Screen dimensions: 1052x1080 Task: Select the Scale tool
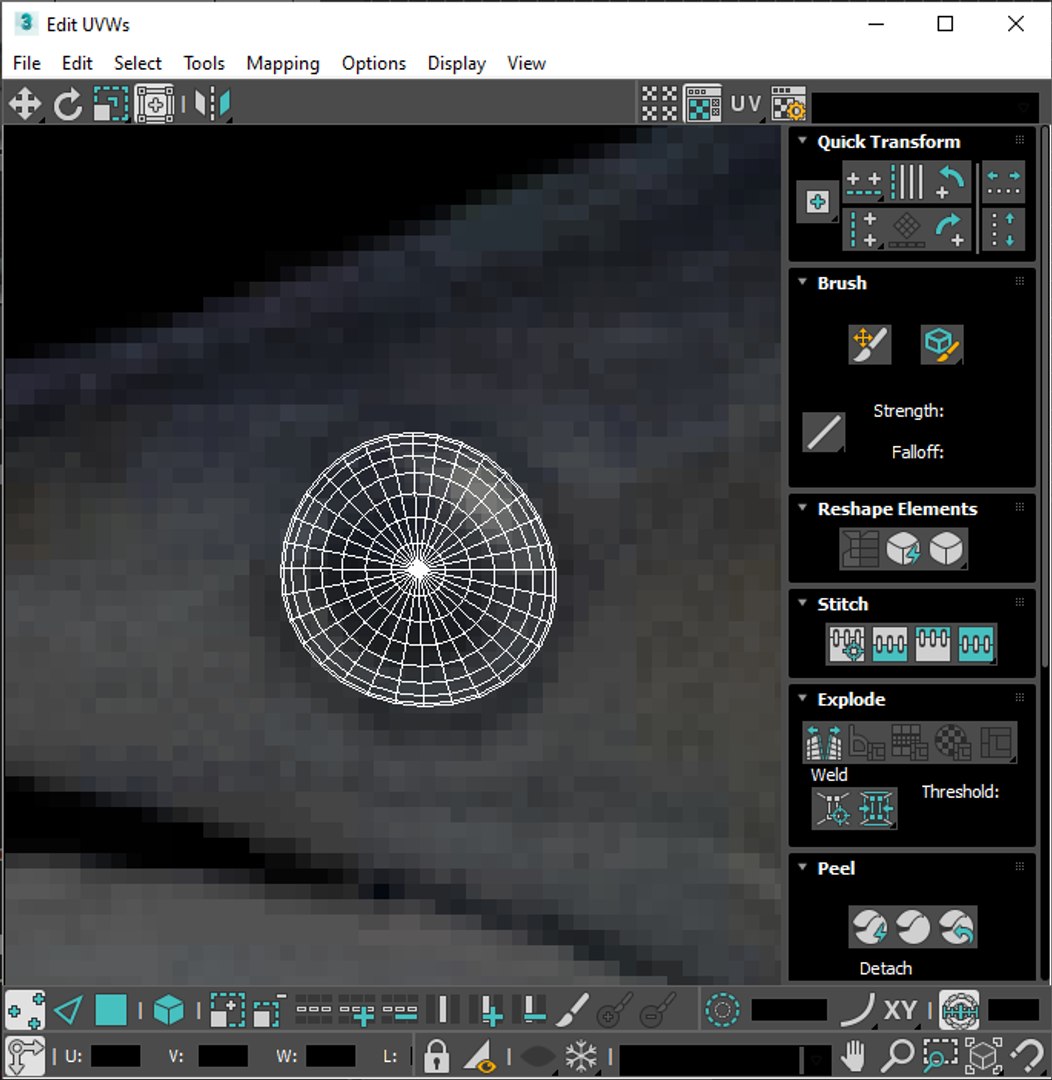point(111,105)
